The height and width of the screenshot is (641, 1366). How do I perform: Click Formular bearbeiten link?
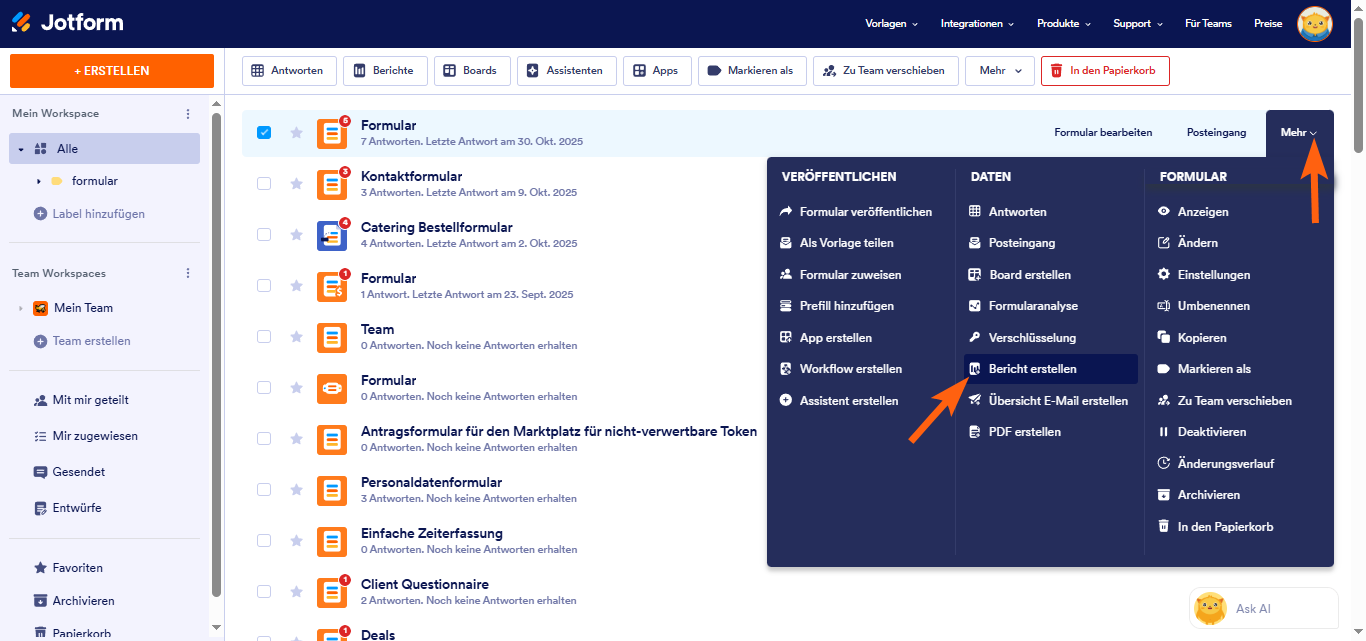tap(1103, 132)
